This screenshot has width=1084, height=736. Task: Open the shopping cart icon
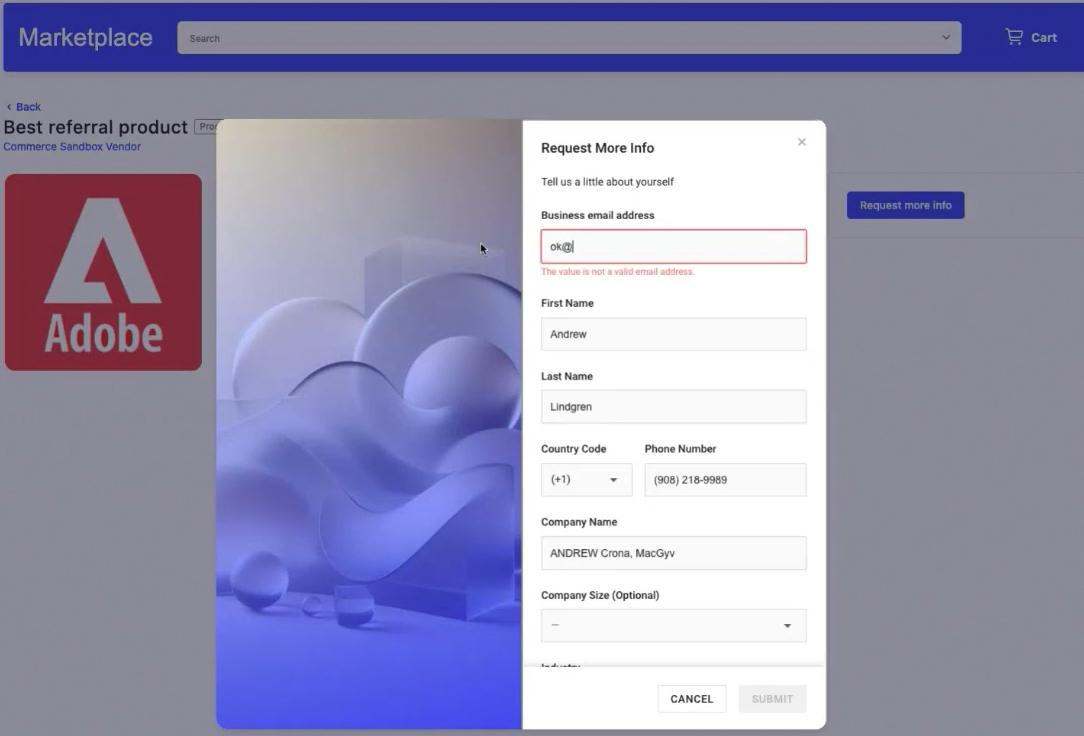(1014, 37)
